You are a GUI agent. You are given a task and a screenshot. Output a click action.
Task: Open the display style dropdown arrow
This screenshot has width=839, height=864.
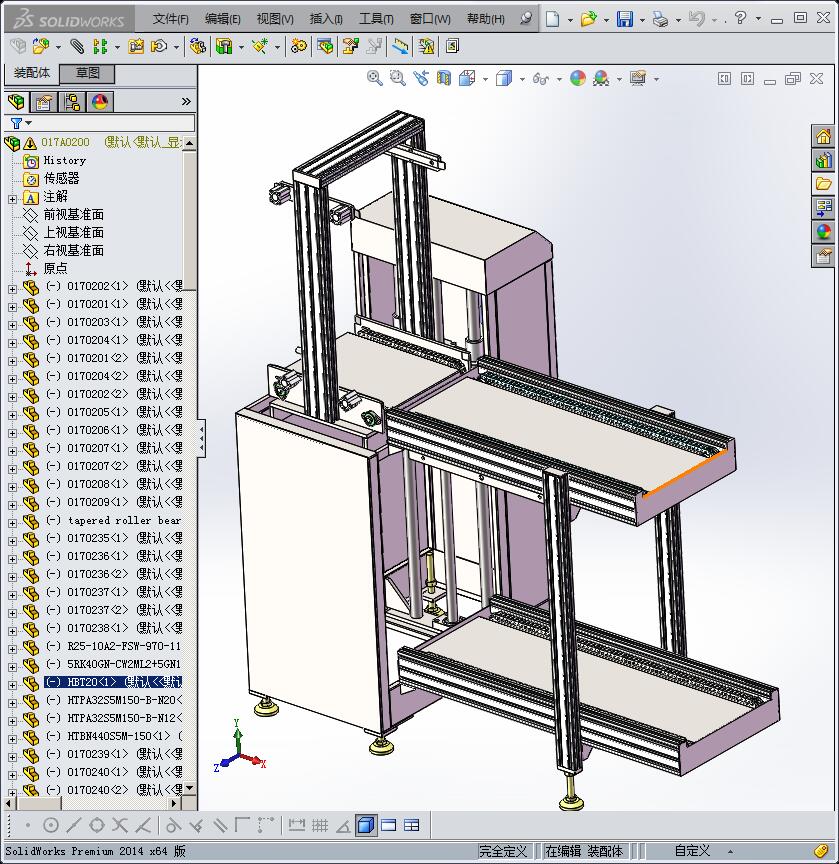pos(522,79)
